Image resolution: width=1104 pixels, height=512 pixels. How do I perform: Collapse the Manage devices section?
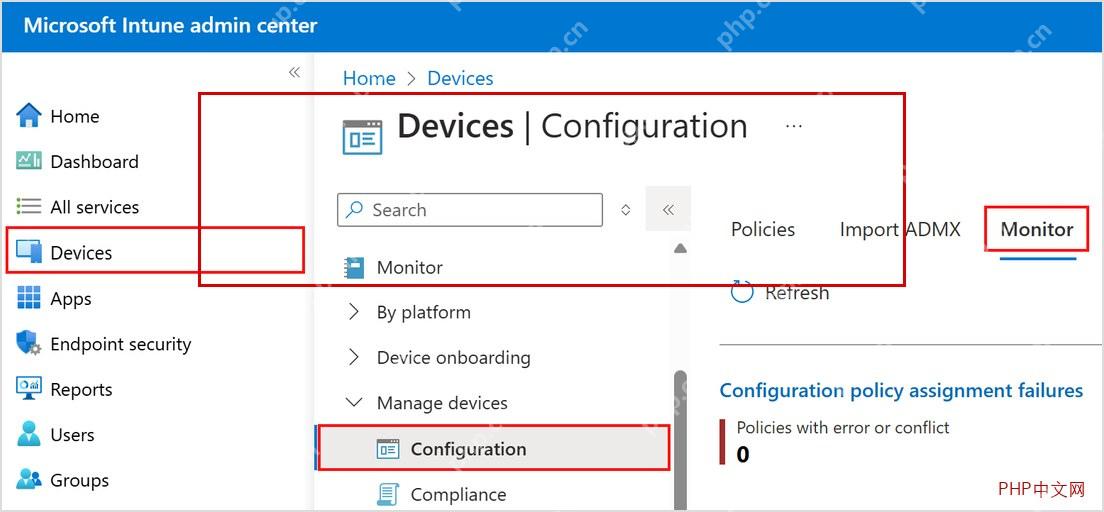tap(354, 403)
